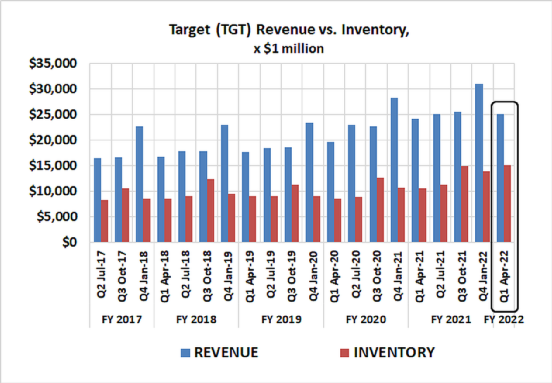Click the $15,000 axis label
Image resolution: width=552 pixels, height=383 pixels.
coord(53,166)
